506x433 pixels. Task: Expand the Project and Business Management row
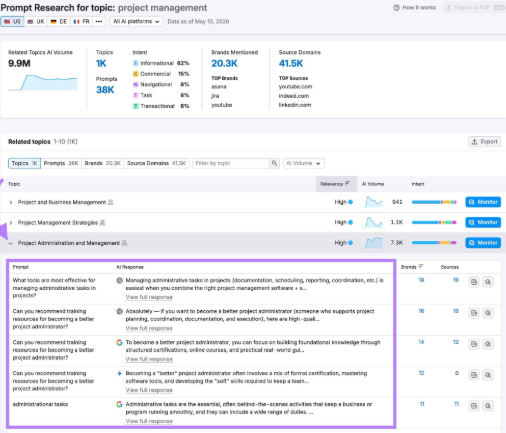(11, 202)
